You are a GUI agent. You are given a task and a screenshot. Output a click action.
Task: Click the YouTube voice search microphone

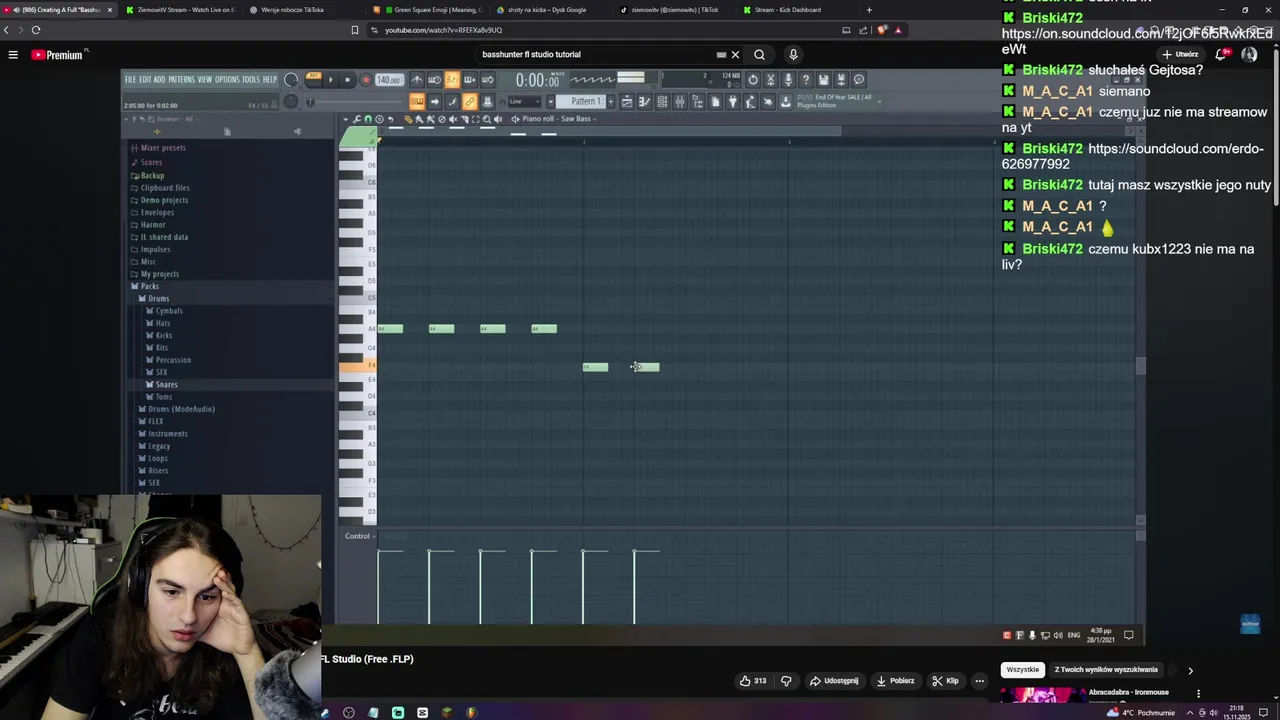coord(793,55)
